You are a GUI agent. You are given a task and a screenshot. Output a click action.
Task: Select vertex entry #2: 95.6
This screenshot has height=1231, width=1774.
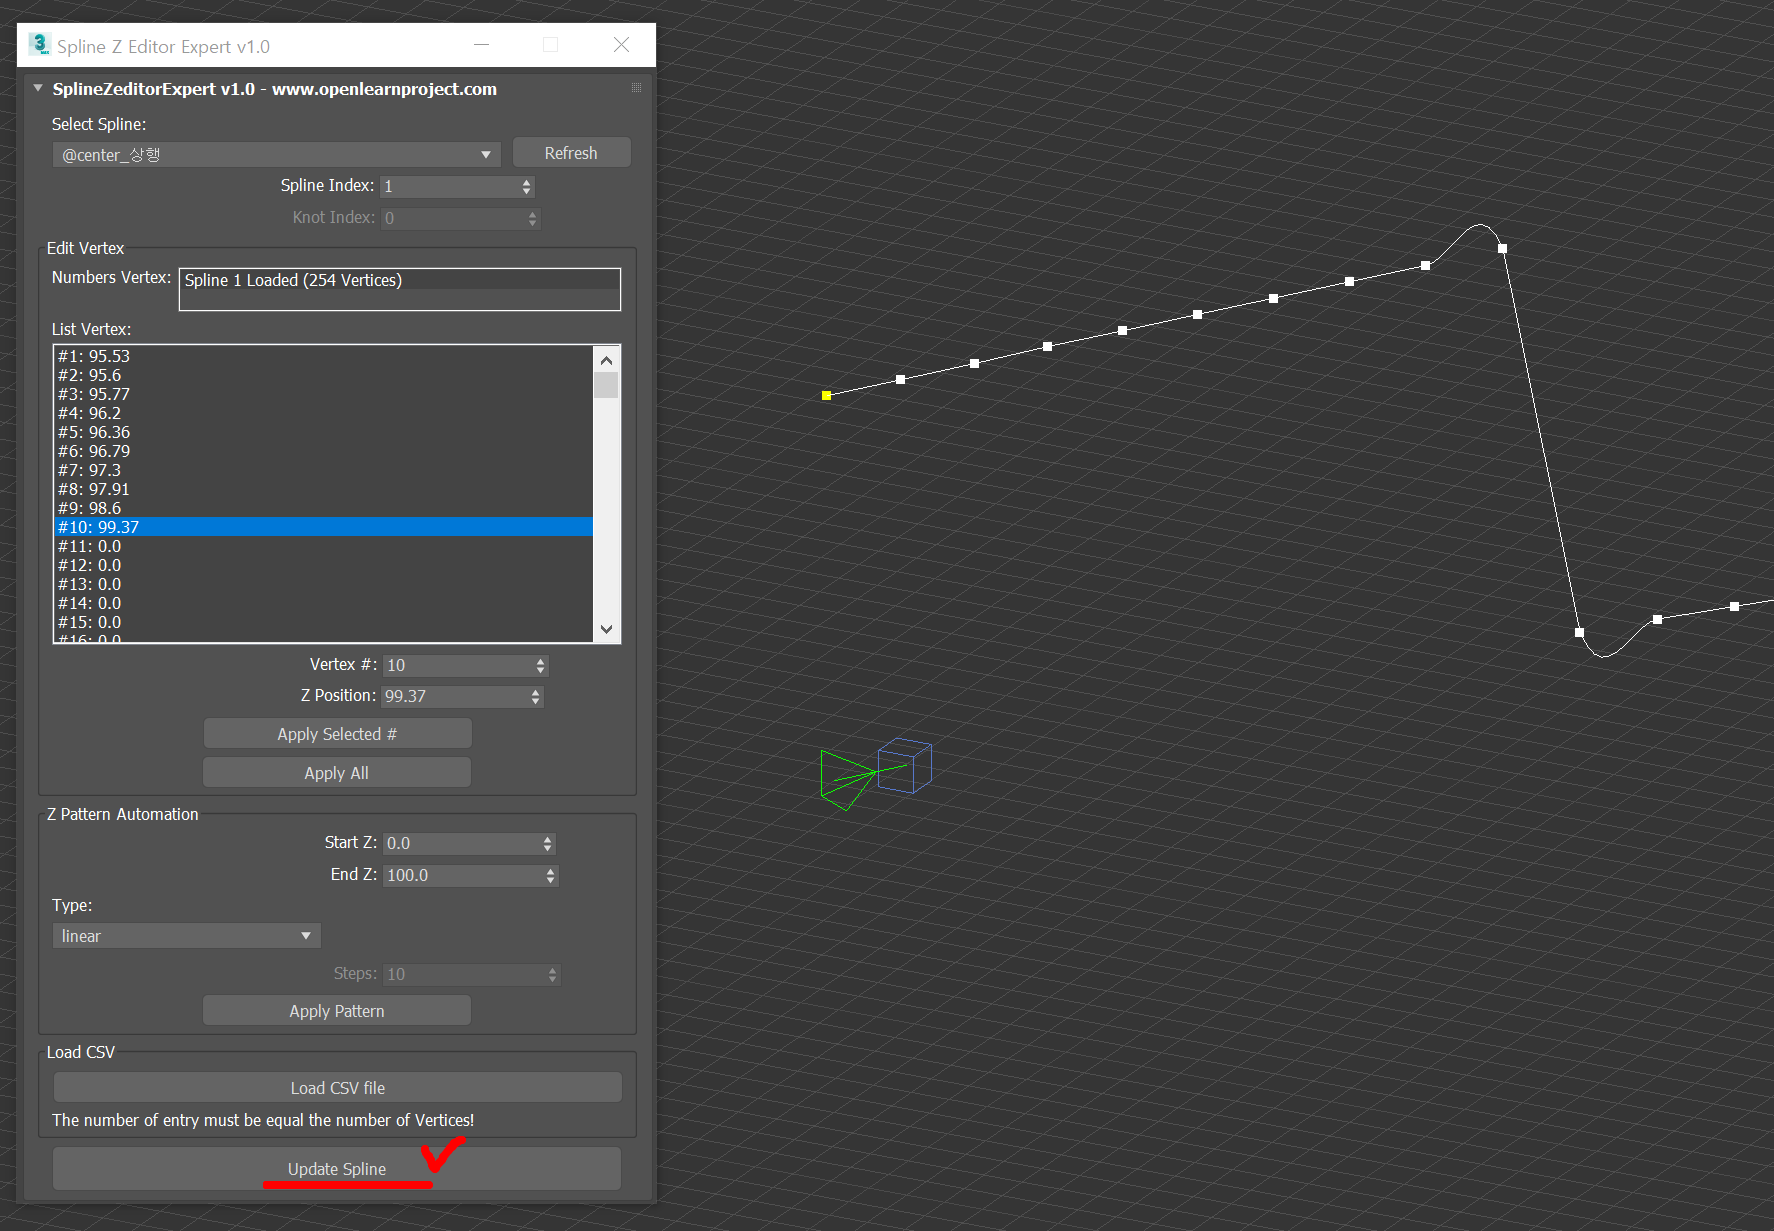tap(323, 375)
